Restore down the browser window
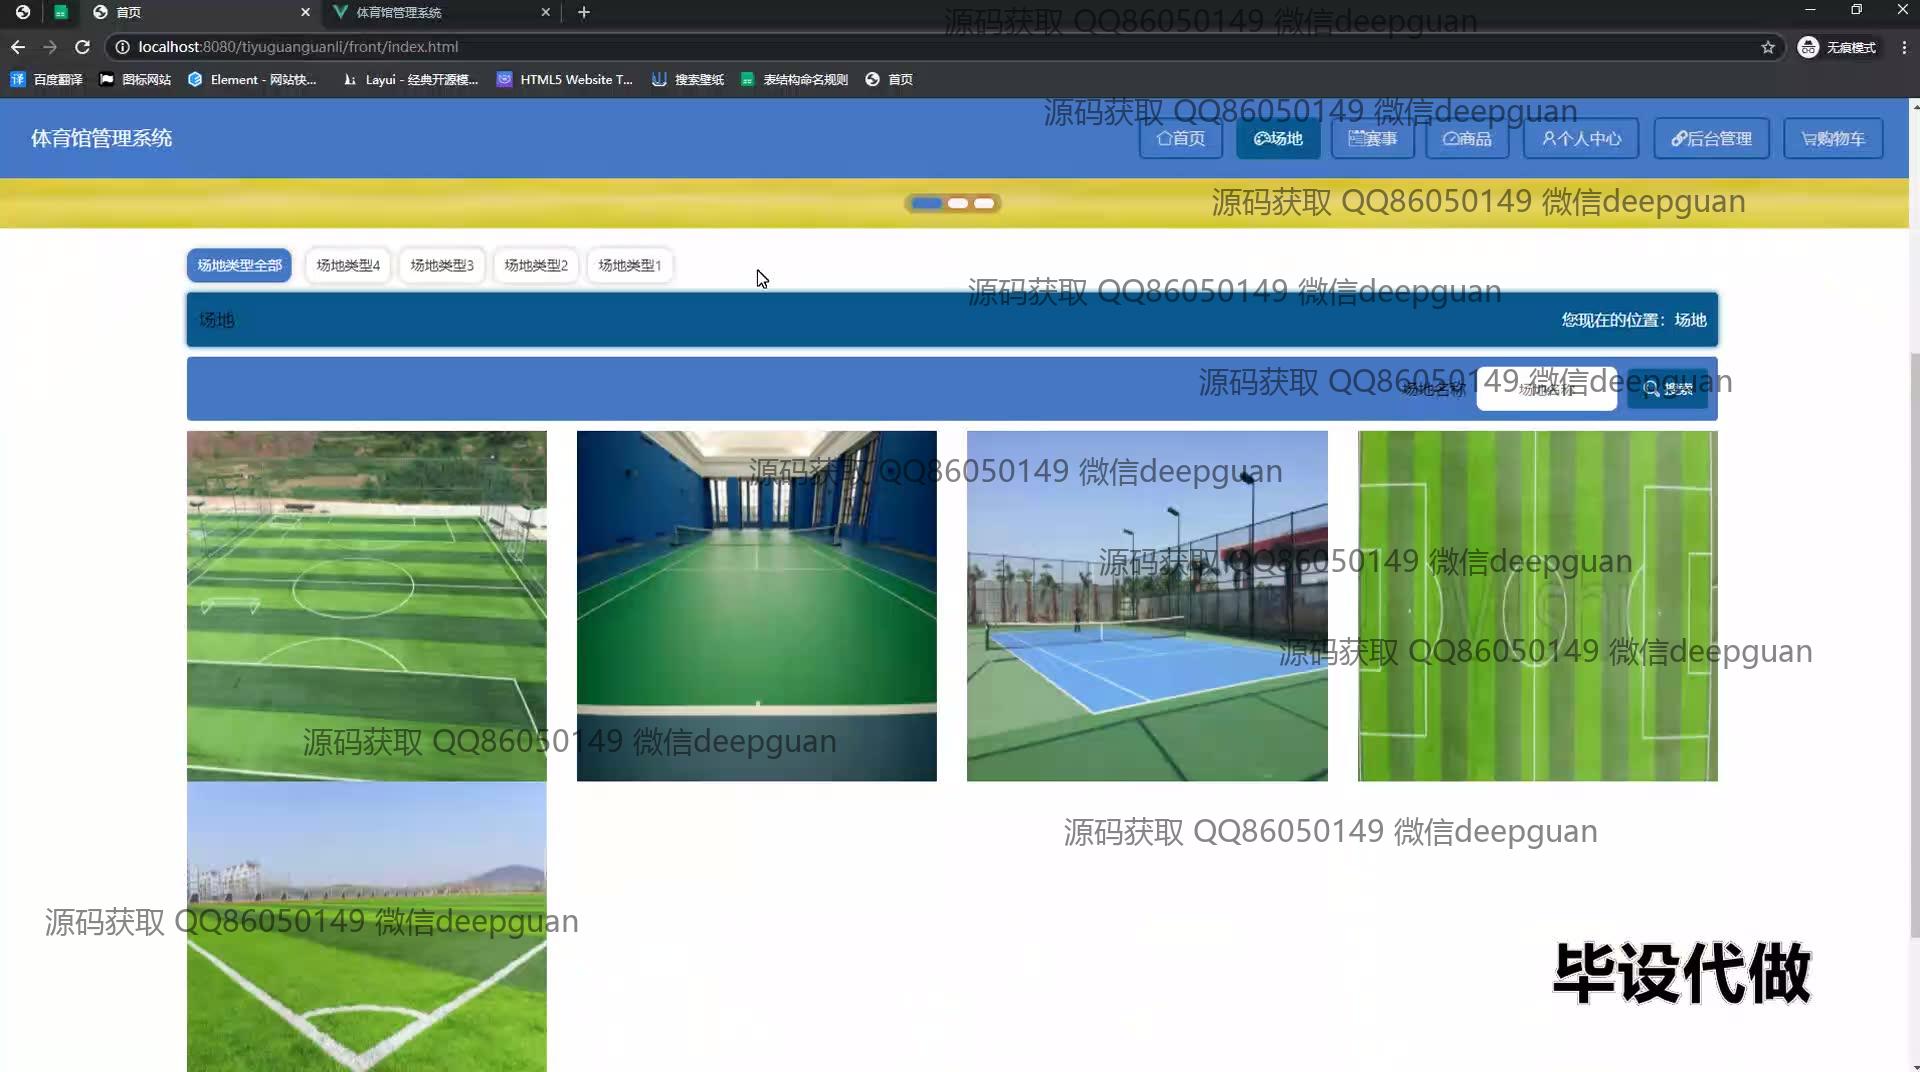 1856,10
